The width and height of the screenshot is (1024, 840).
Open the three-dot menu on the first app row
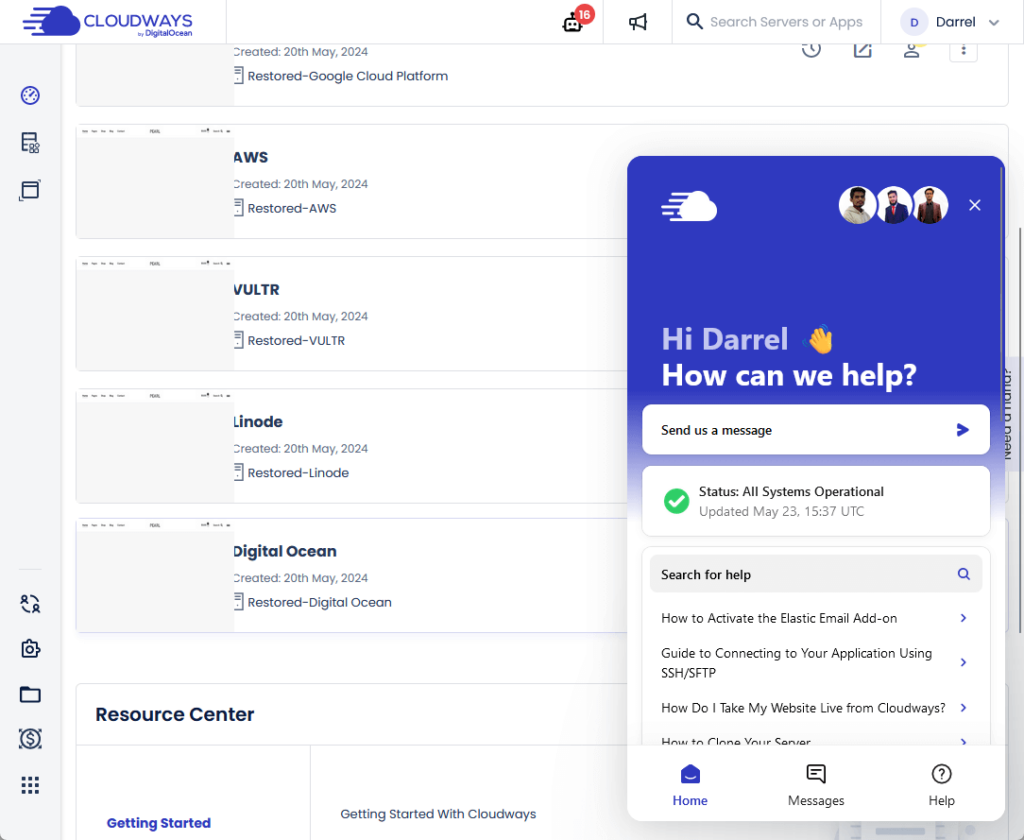pos(963,50)
